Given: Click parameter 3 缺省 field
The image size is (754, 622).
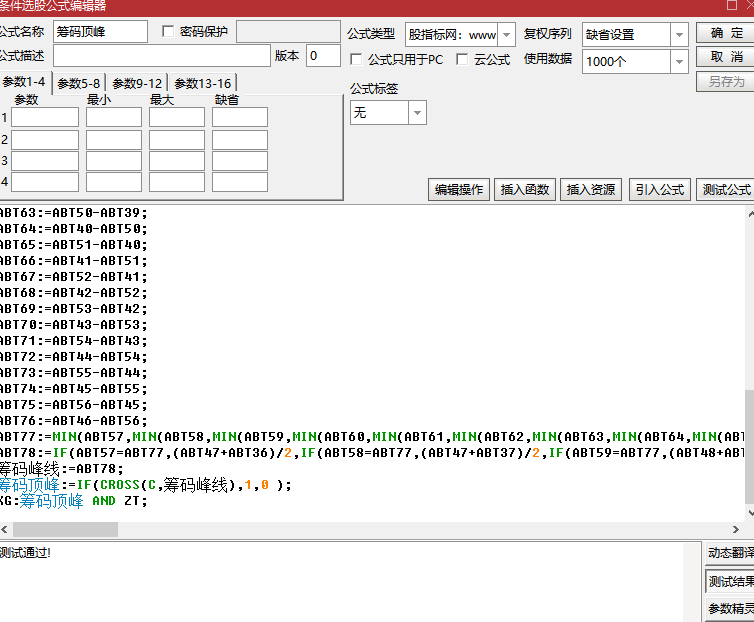Looking at the screenshot, I should click(x=240, y=161).
